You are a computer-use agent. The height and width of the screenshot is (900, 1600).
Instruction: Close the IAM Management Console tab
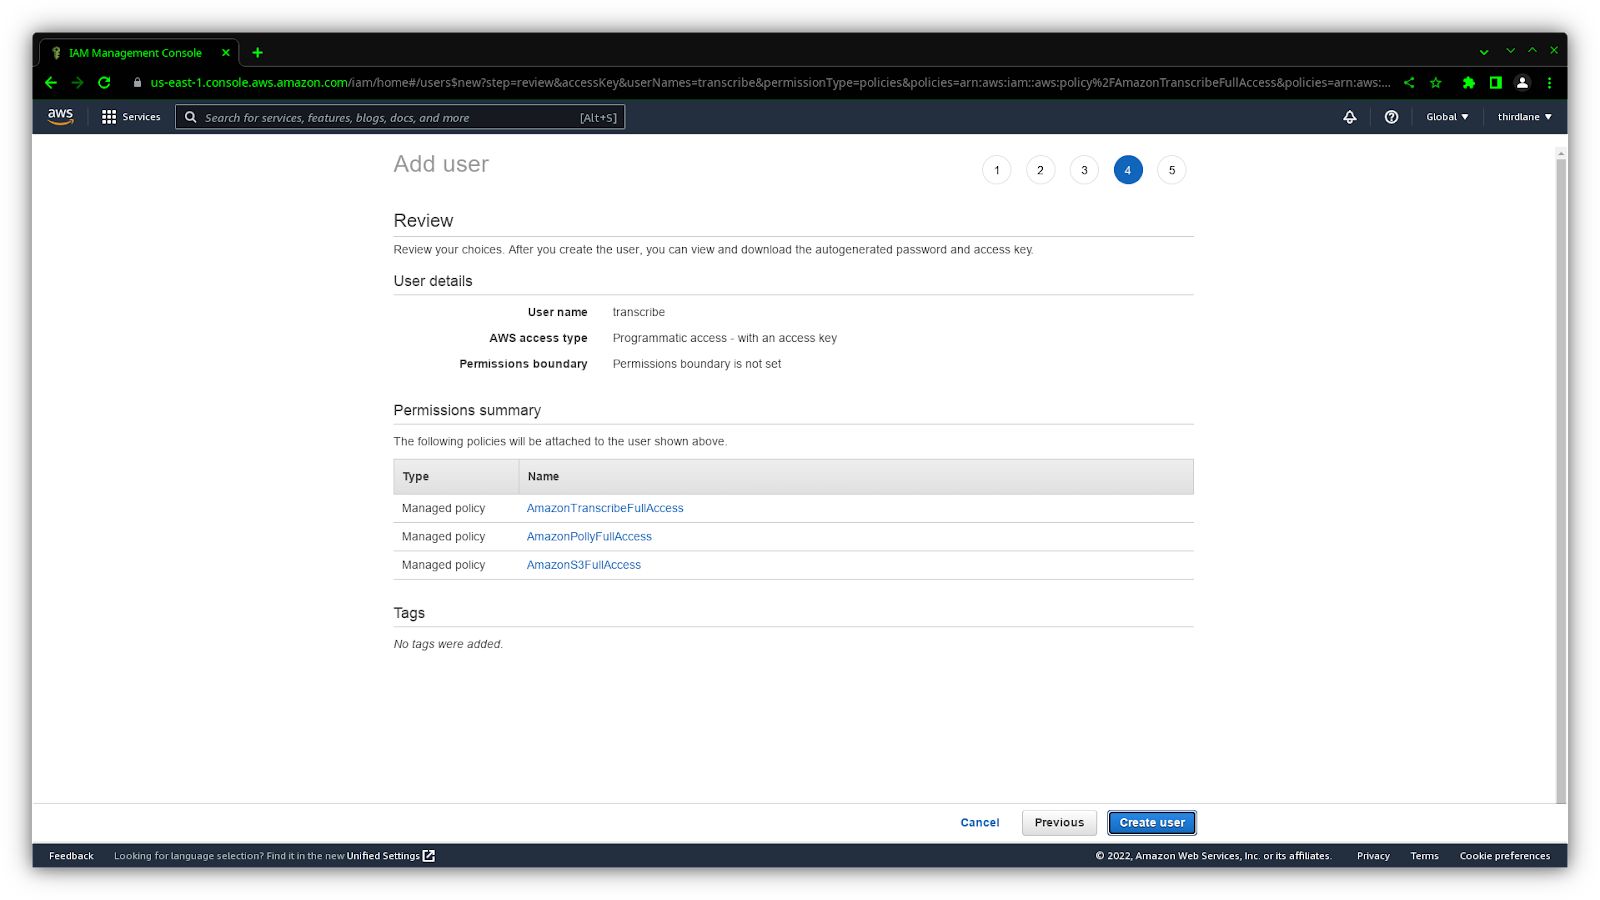coord(226,53)
